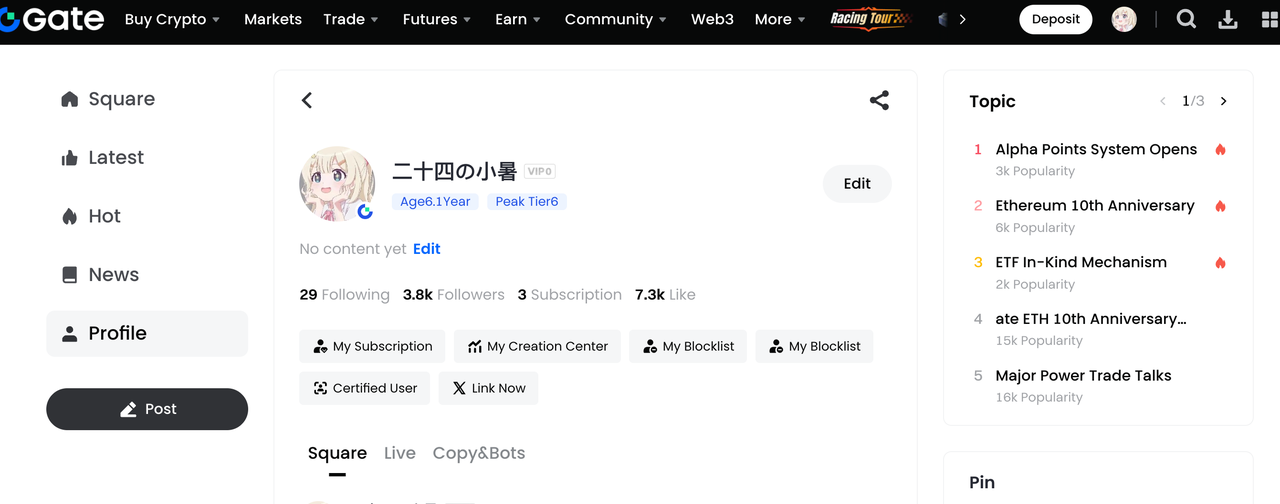This screenshot has width=1280, height=504.
Task: Open Ethereum 10th Anniversary topic
Action: pyautogui.click(x=1094, y=205)
